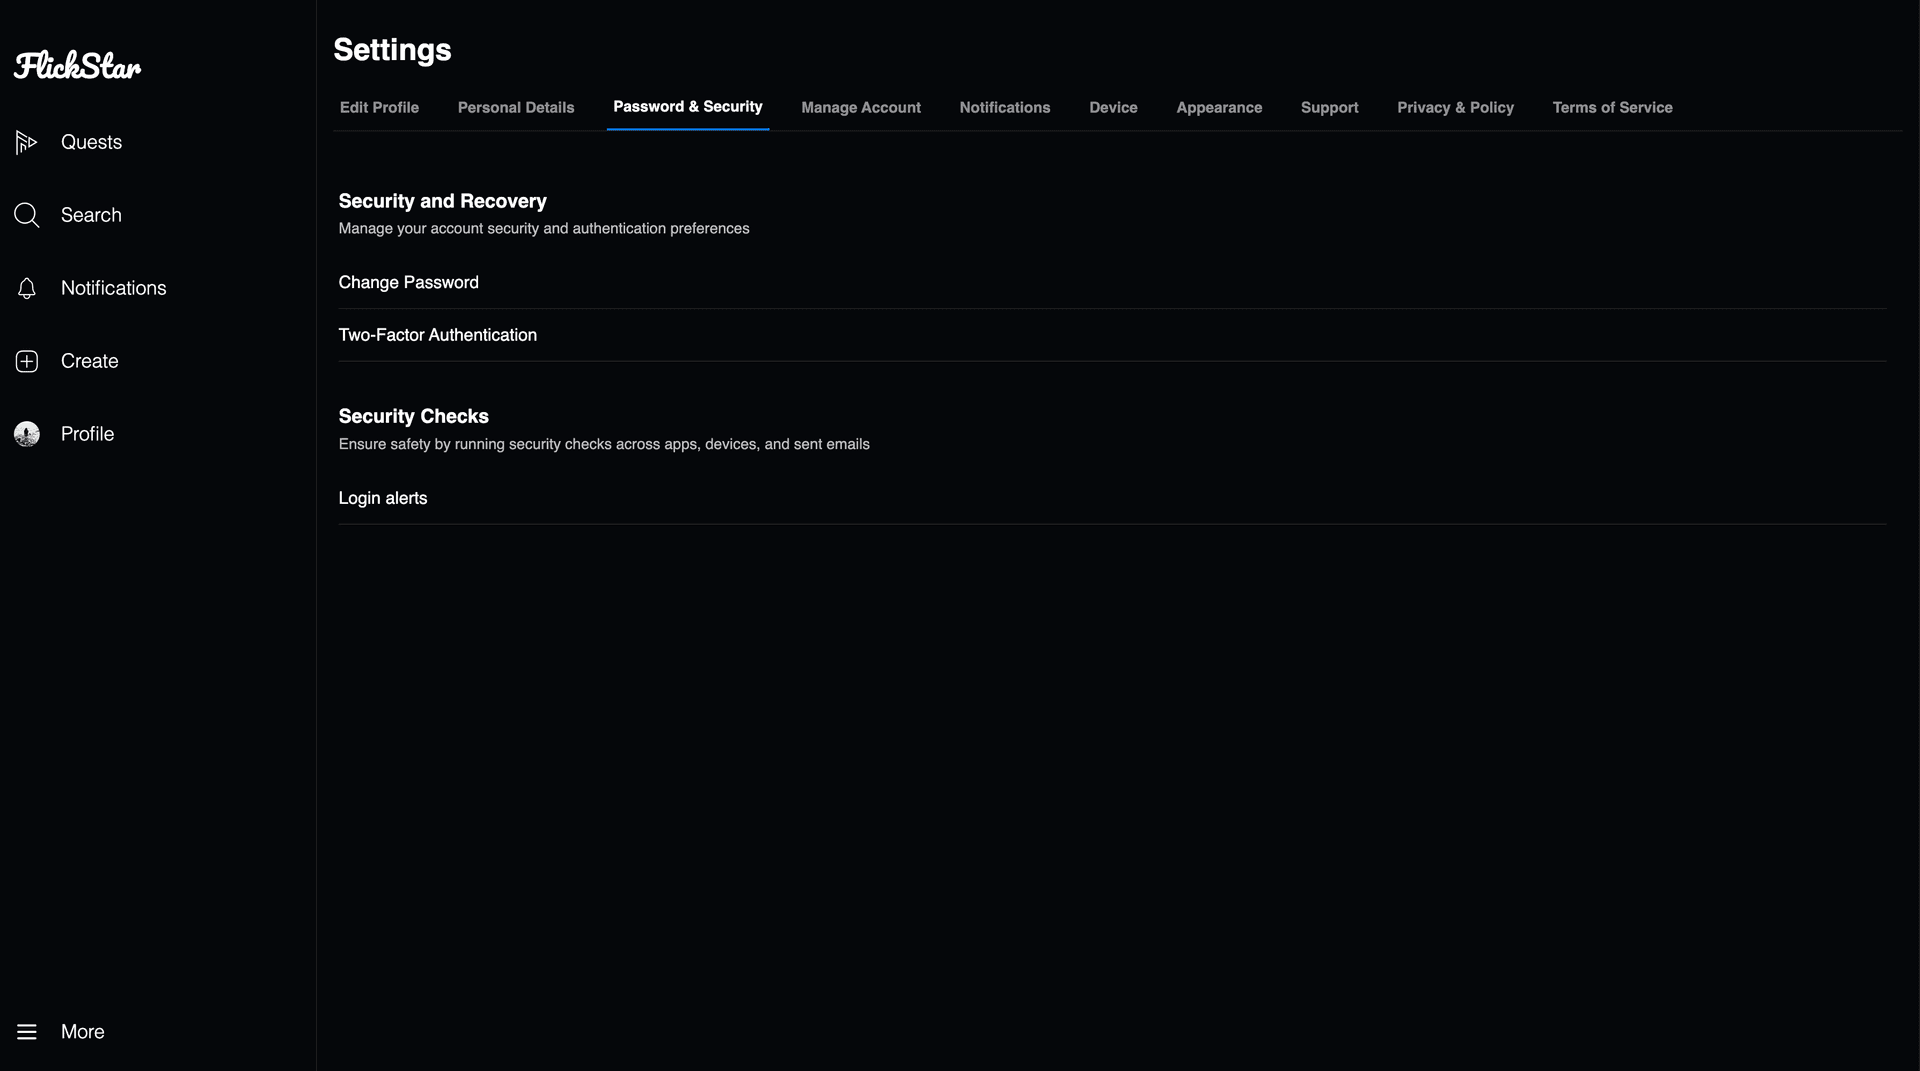This screenshot has height=1071, width=1920.
Task: Open the Personal Details tab
Action: 516,107
